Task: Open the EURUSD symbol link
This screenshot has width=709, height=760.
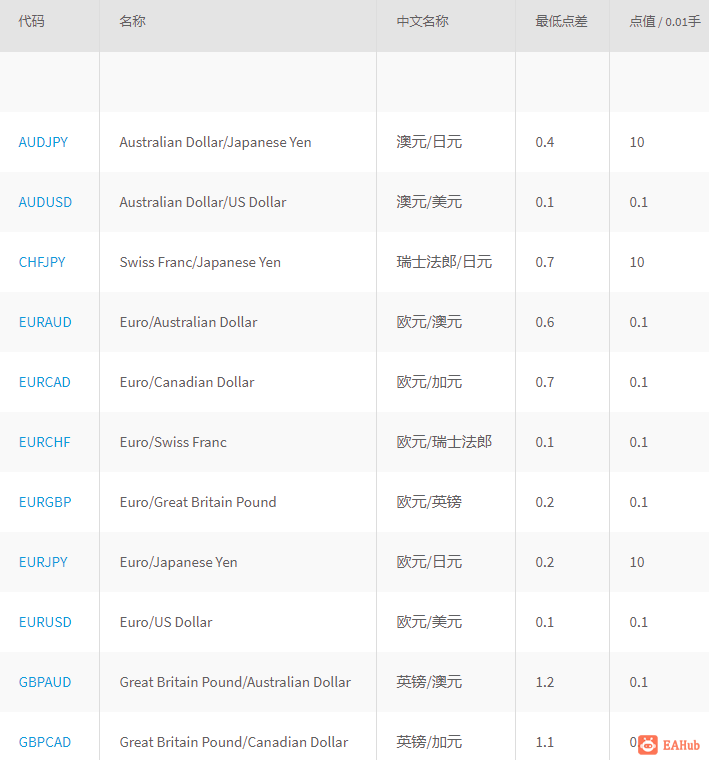Action: click(45, 622)
